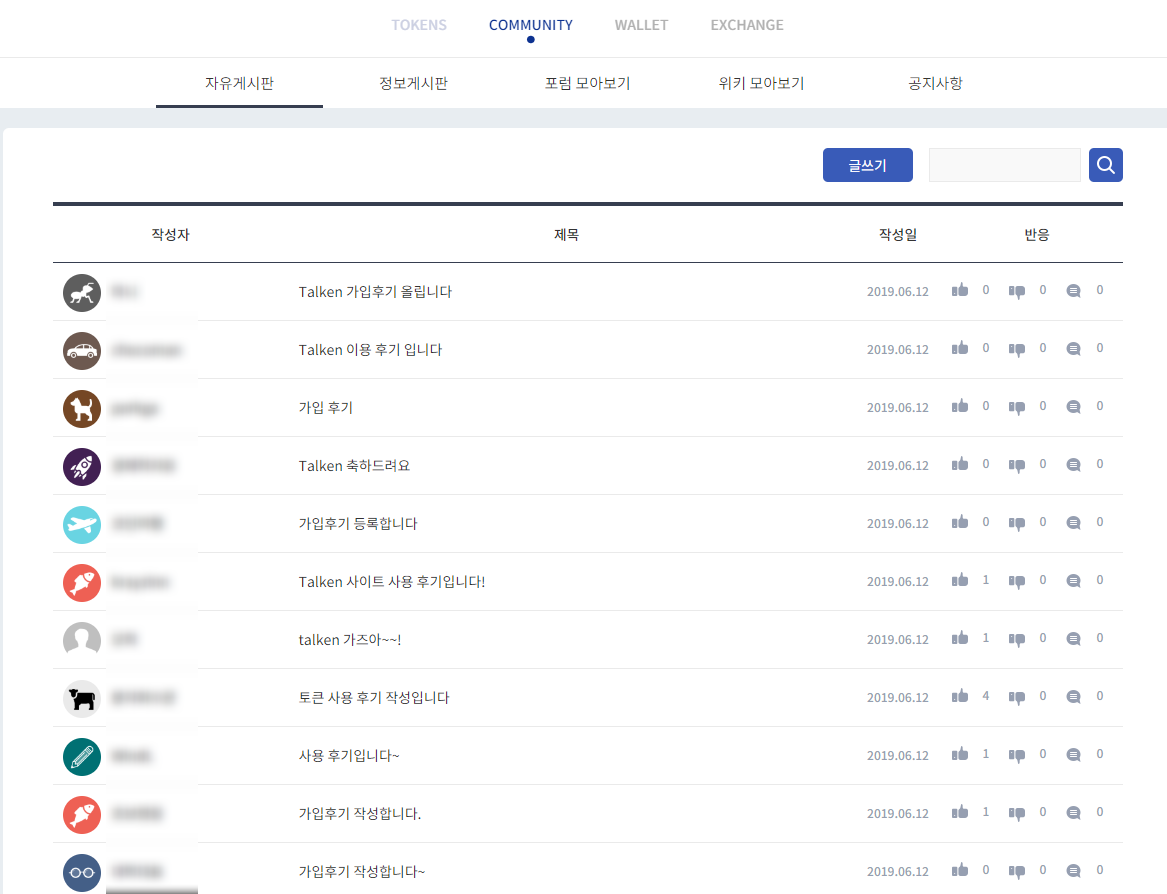Like the post 'Talken 가입후기 올립니다'

click(960, 290)
